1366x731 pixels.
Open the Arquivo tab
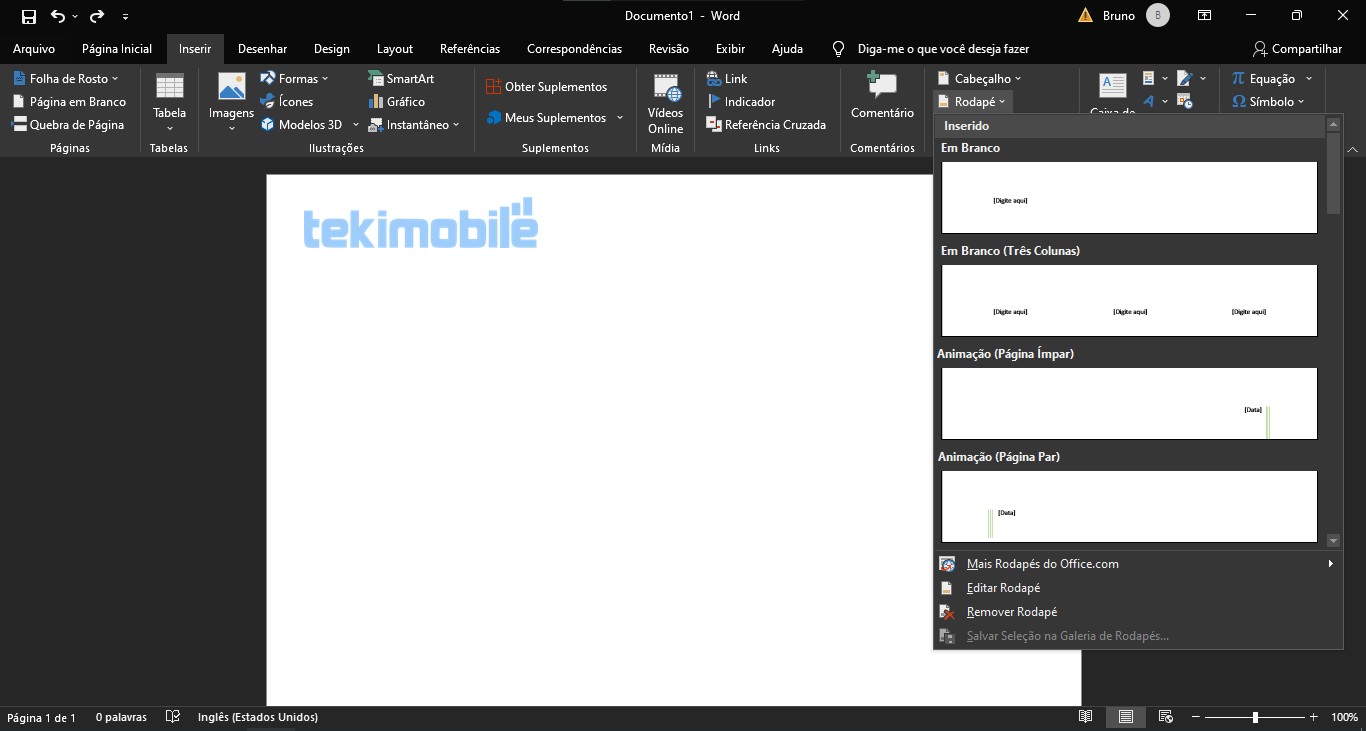point(34,48)
